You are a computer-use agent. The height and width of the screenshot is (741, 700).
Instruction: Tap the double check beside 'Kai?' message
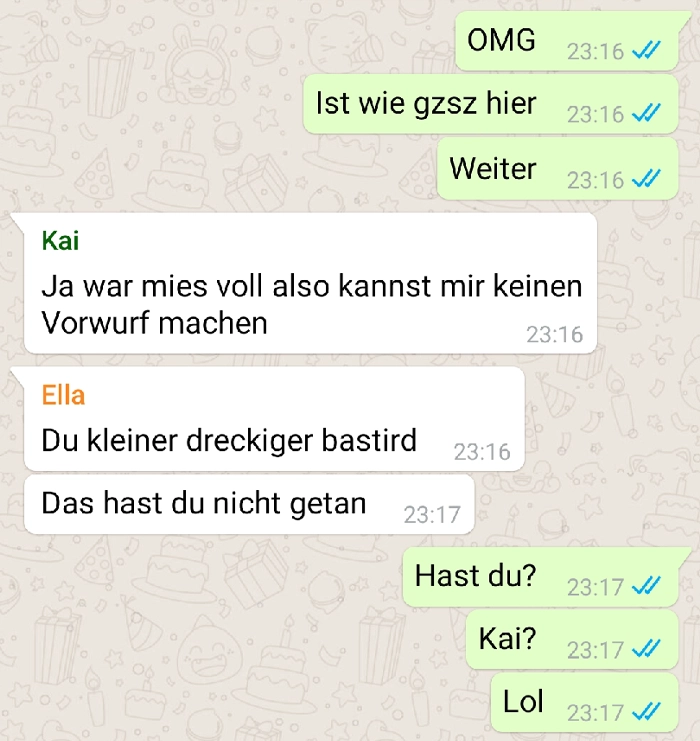[646, 649]
